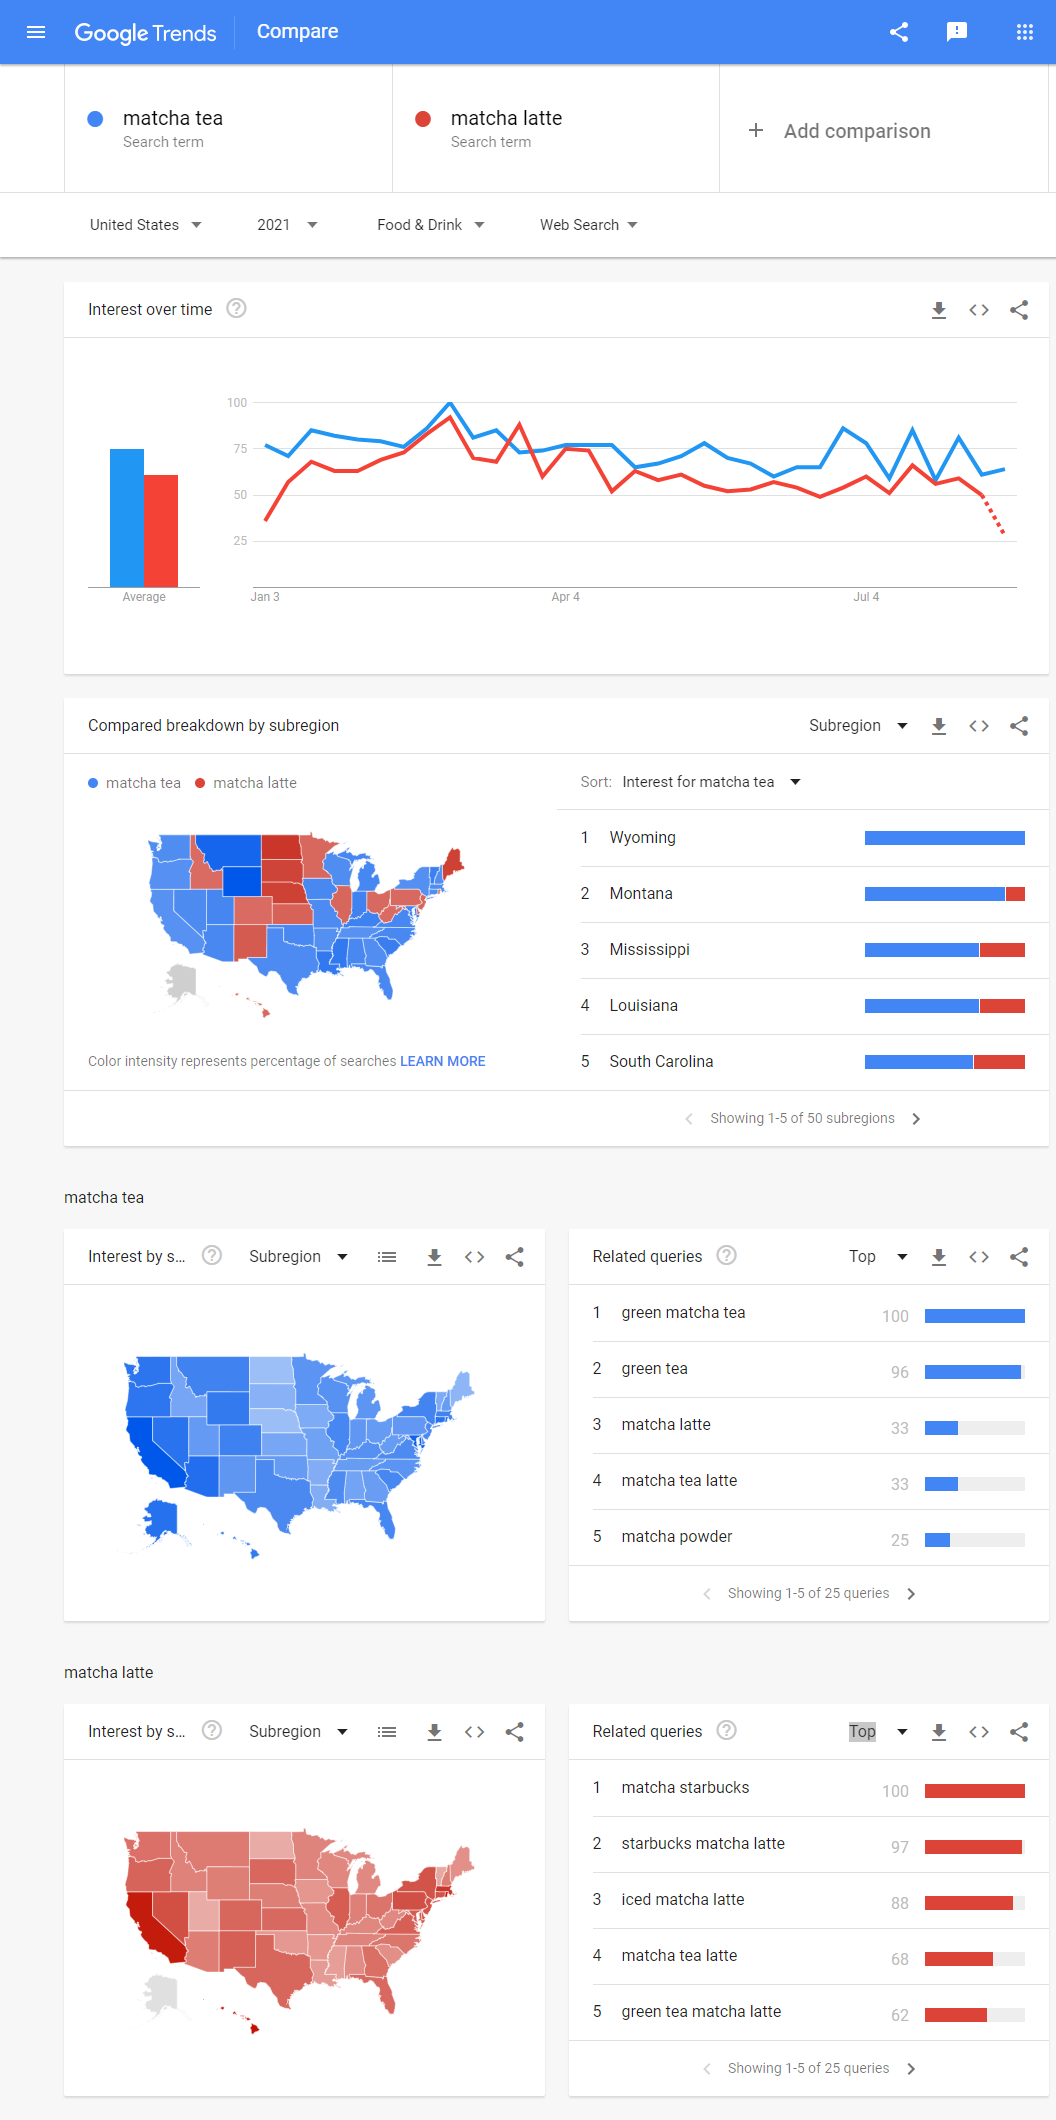Open the Related queries help tooltip
Screen dimensions: 1056x2120
pyautogui.click(x=726, y=1255)
